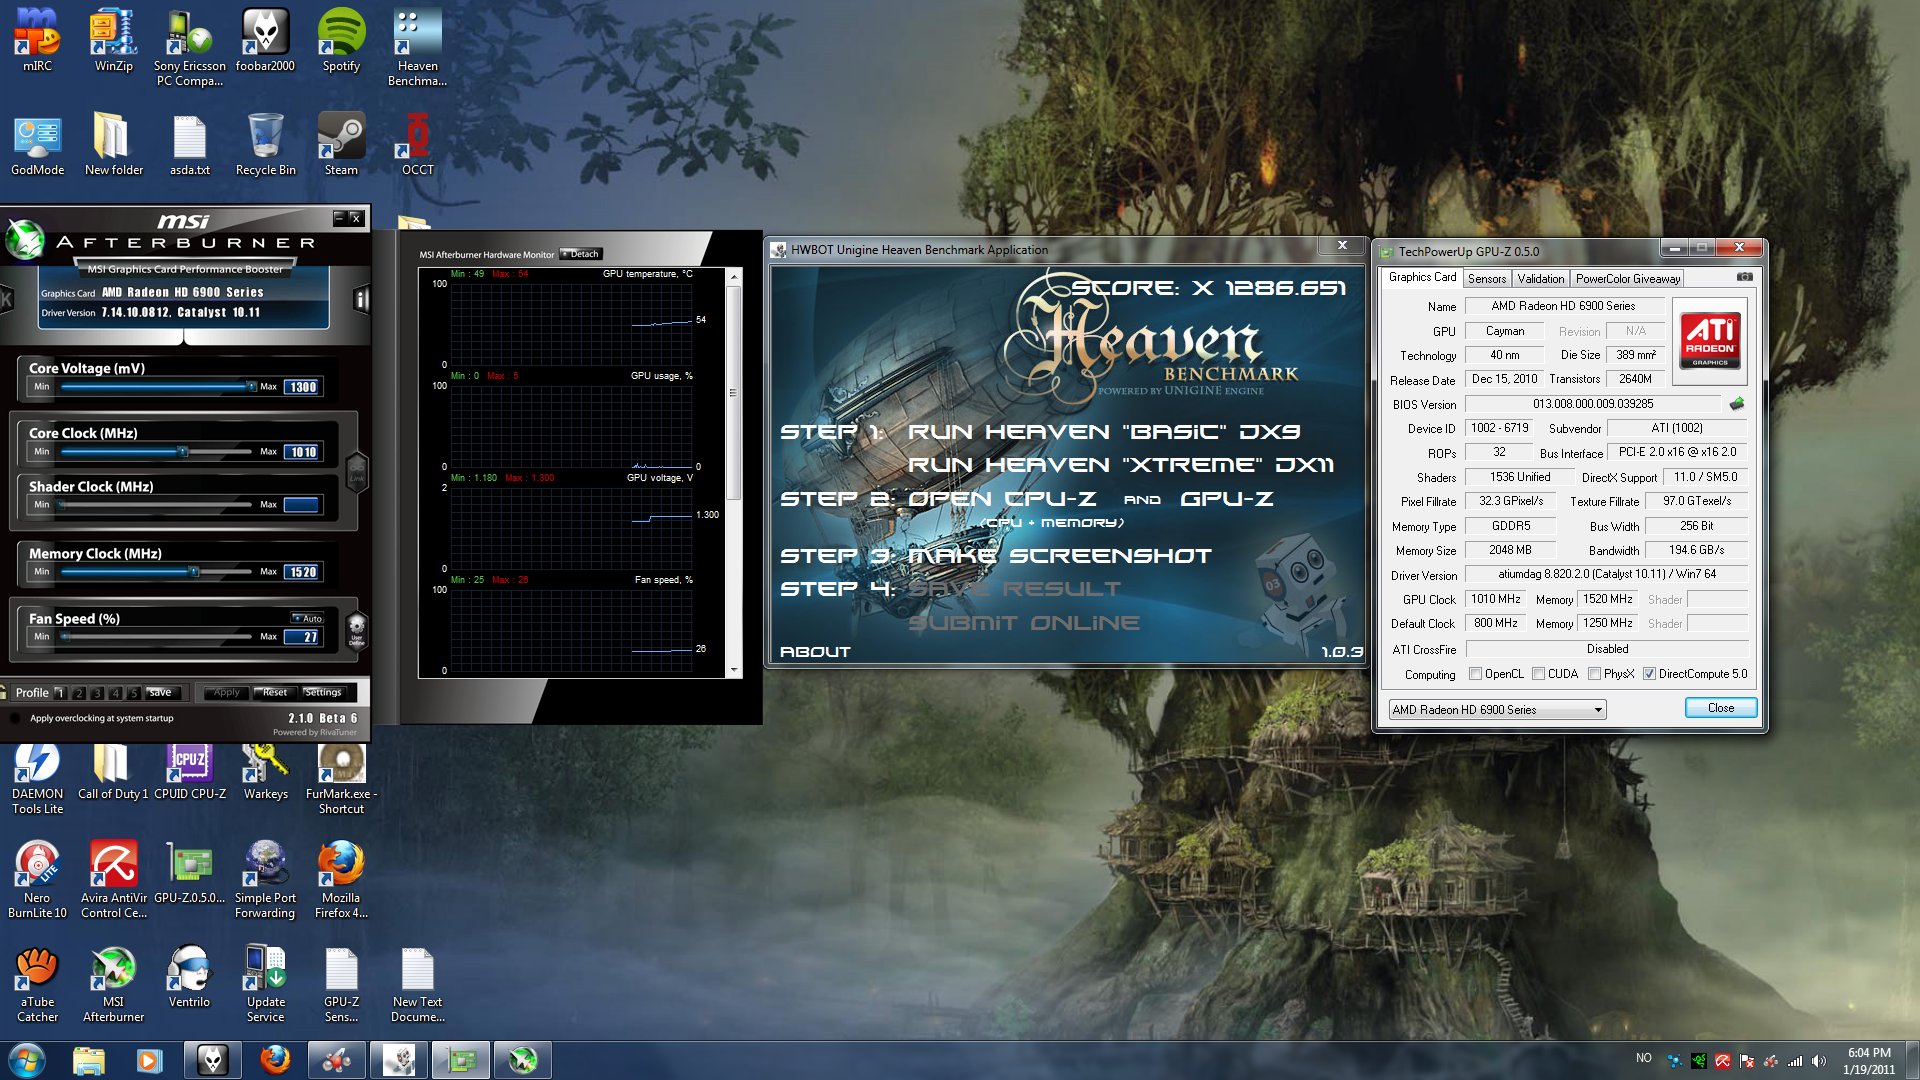Click RUN HEAVEN "XTREME" DX11 option
Image resolution: width=1920 pixels, height=1080 pixels.
(x=1121, y=465)
